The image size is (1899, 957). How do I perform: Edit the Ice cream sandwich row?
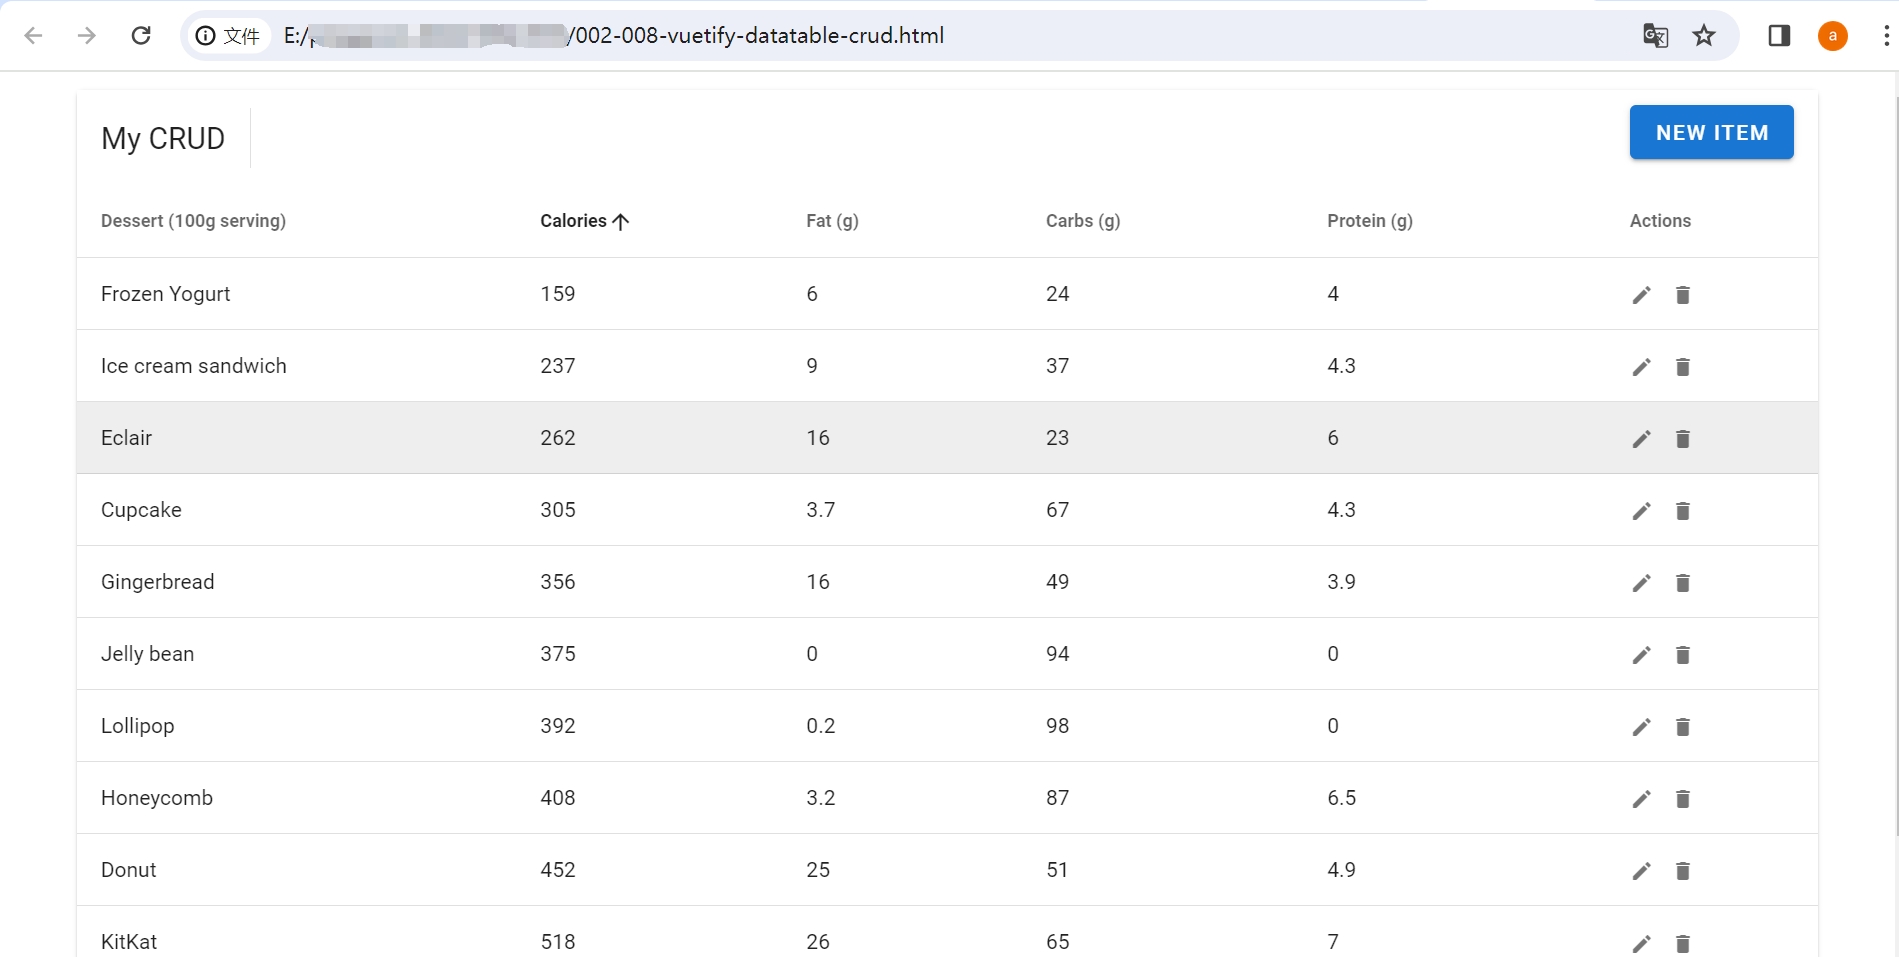(x=1640, y=366)
